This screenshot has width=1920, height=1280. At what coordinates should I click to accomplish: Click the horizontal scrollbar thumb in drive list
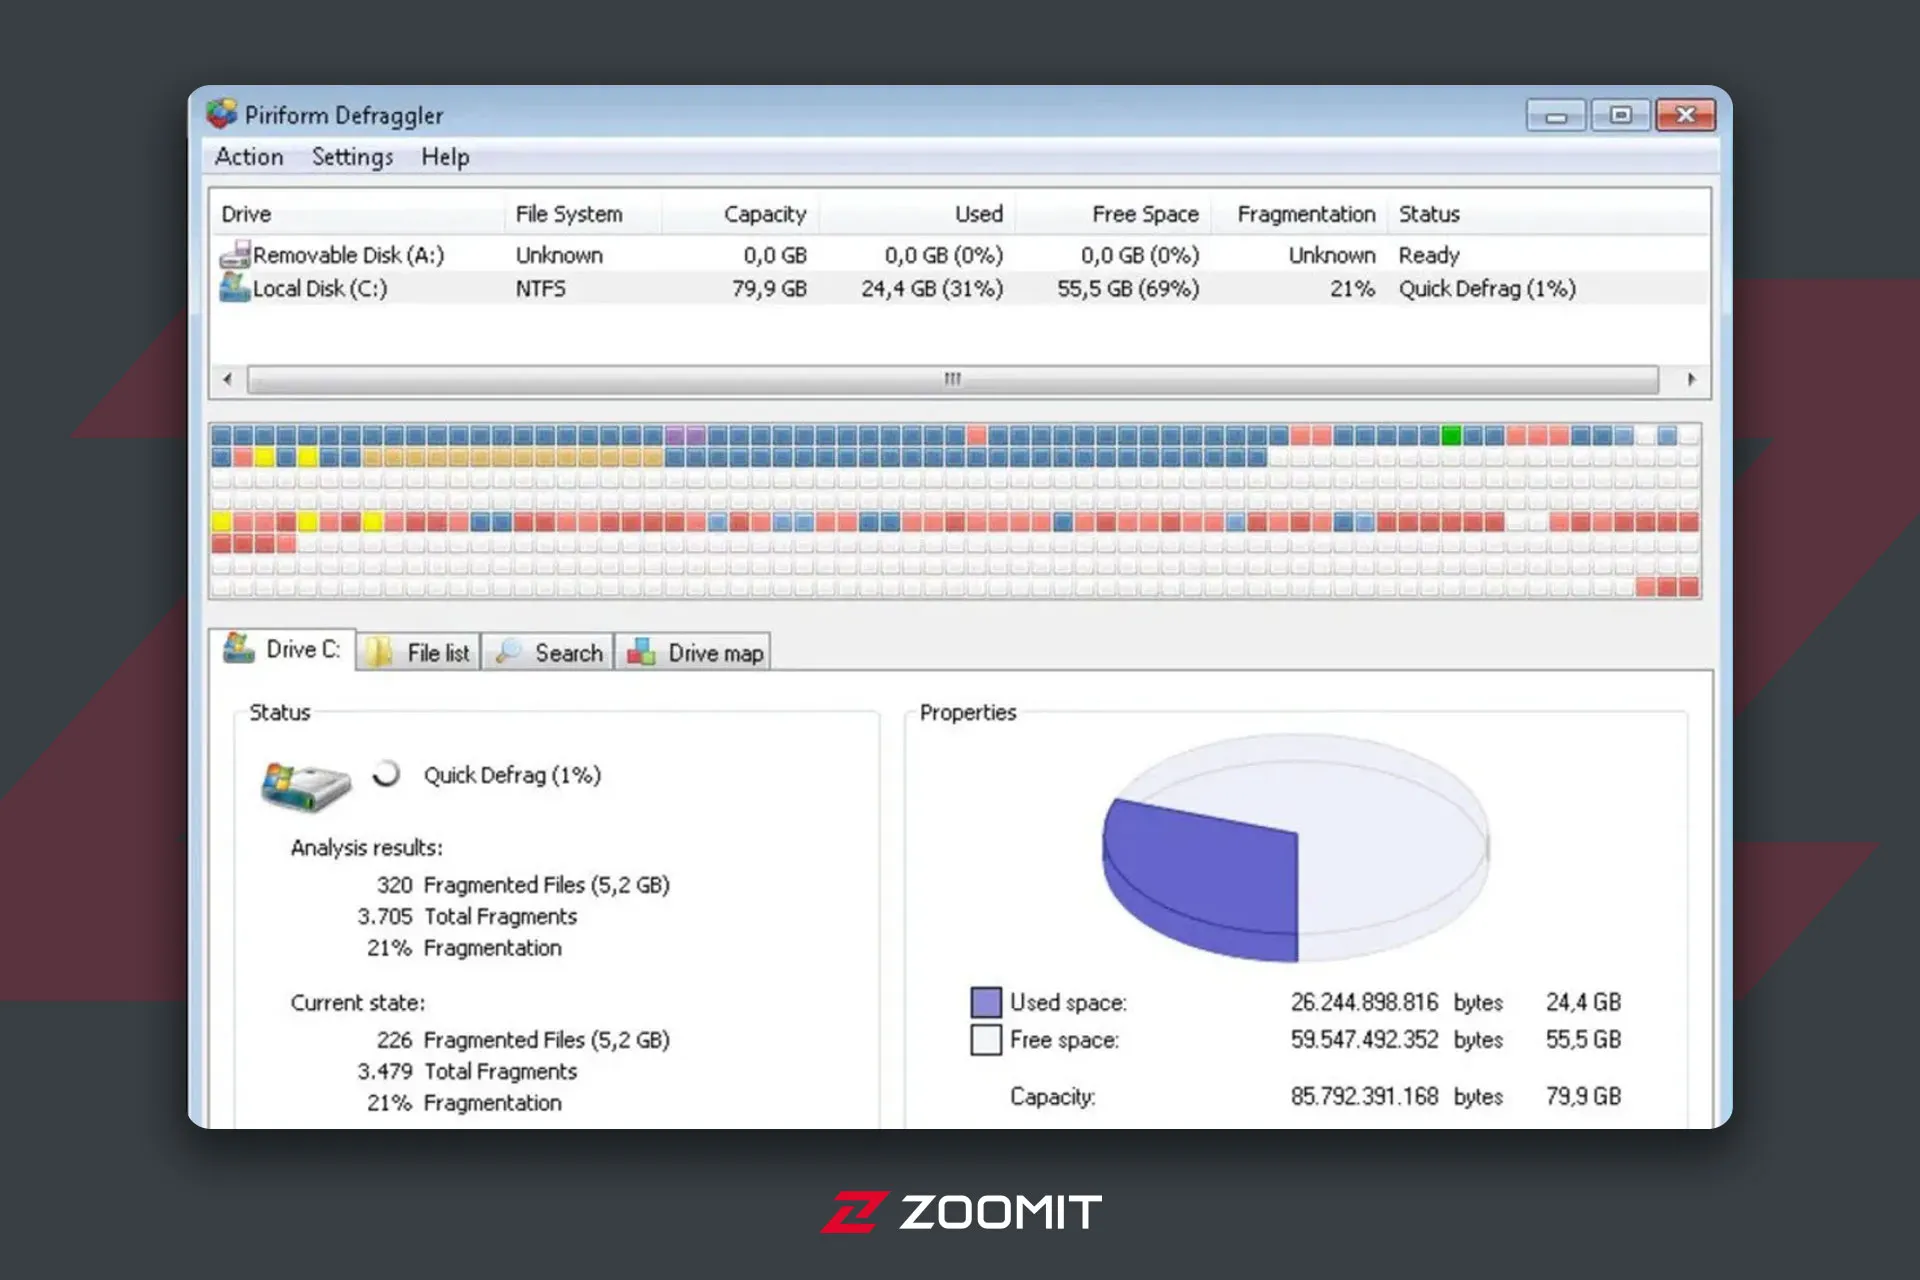(953, 379)
